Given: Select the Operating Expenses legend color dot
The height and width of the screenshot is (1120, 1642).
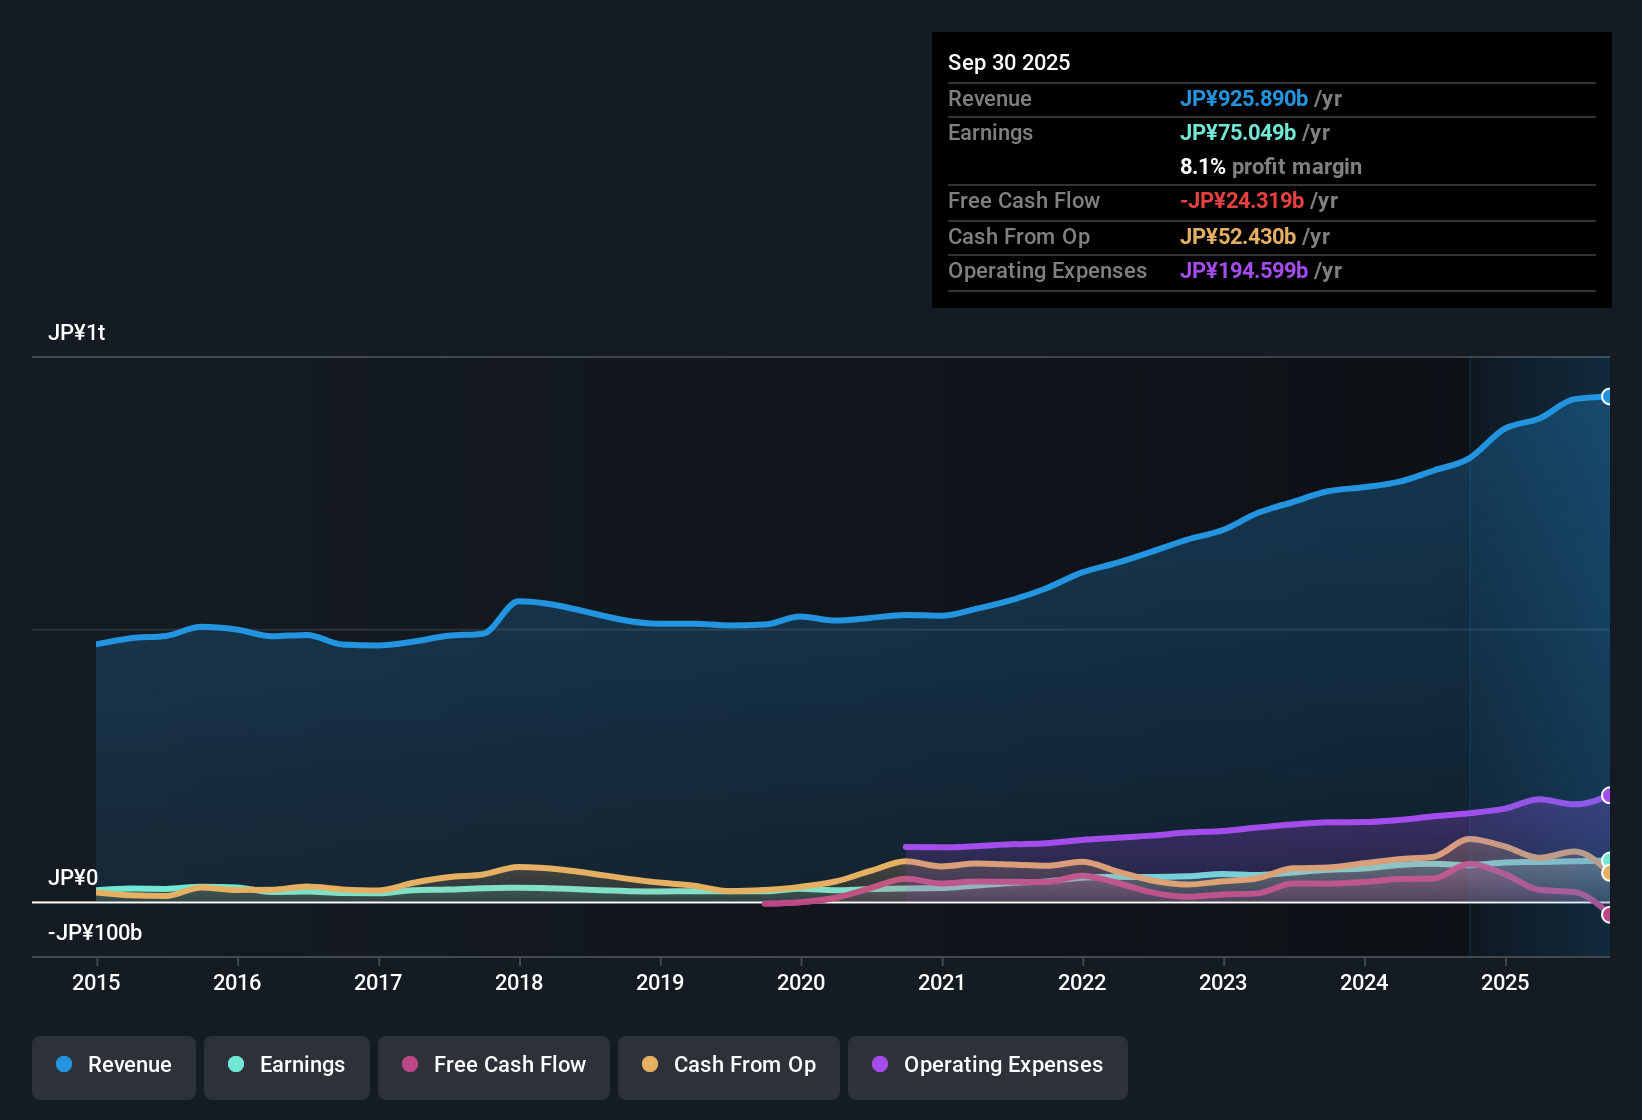Looking at the screenshot, I should [880, 1065].
